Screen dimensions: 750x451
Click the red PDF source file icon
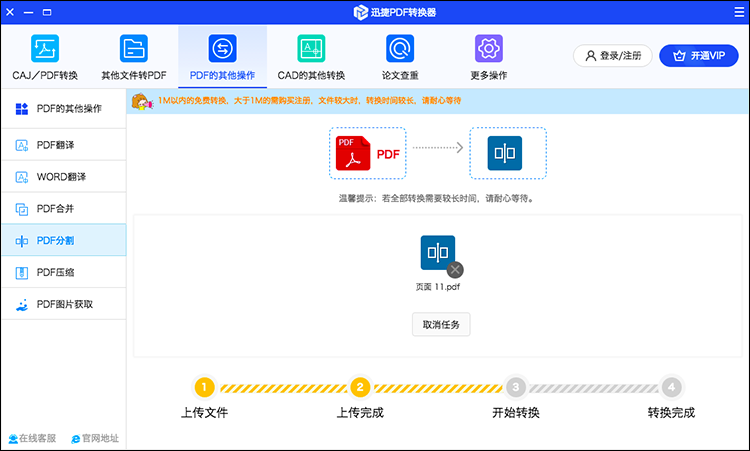pos(353,153)
